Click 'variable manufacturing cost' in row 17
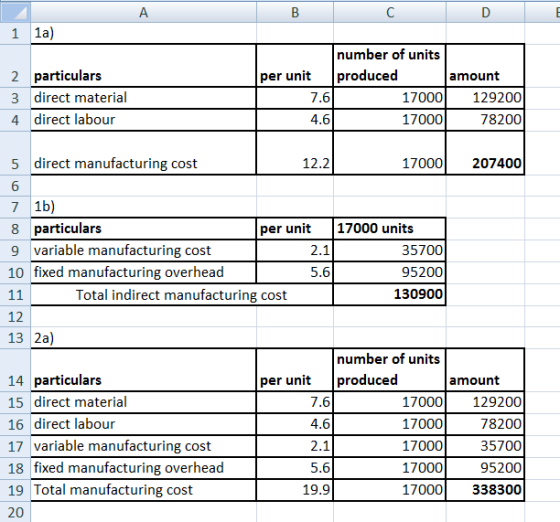Screen dimensions: 560x522 click(x=144, y=446)
